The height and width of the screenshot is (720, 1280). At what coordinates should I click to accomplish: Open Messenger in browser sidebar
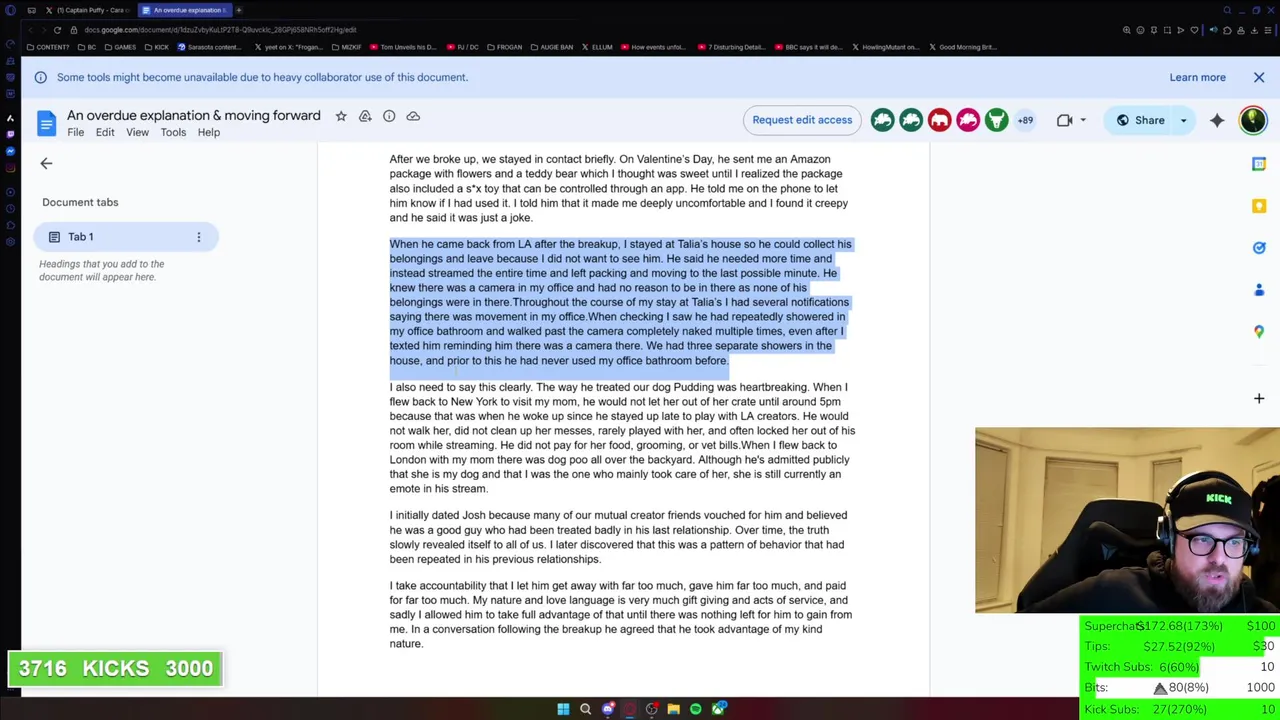(10, 151)
